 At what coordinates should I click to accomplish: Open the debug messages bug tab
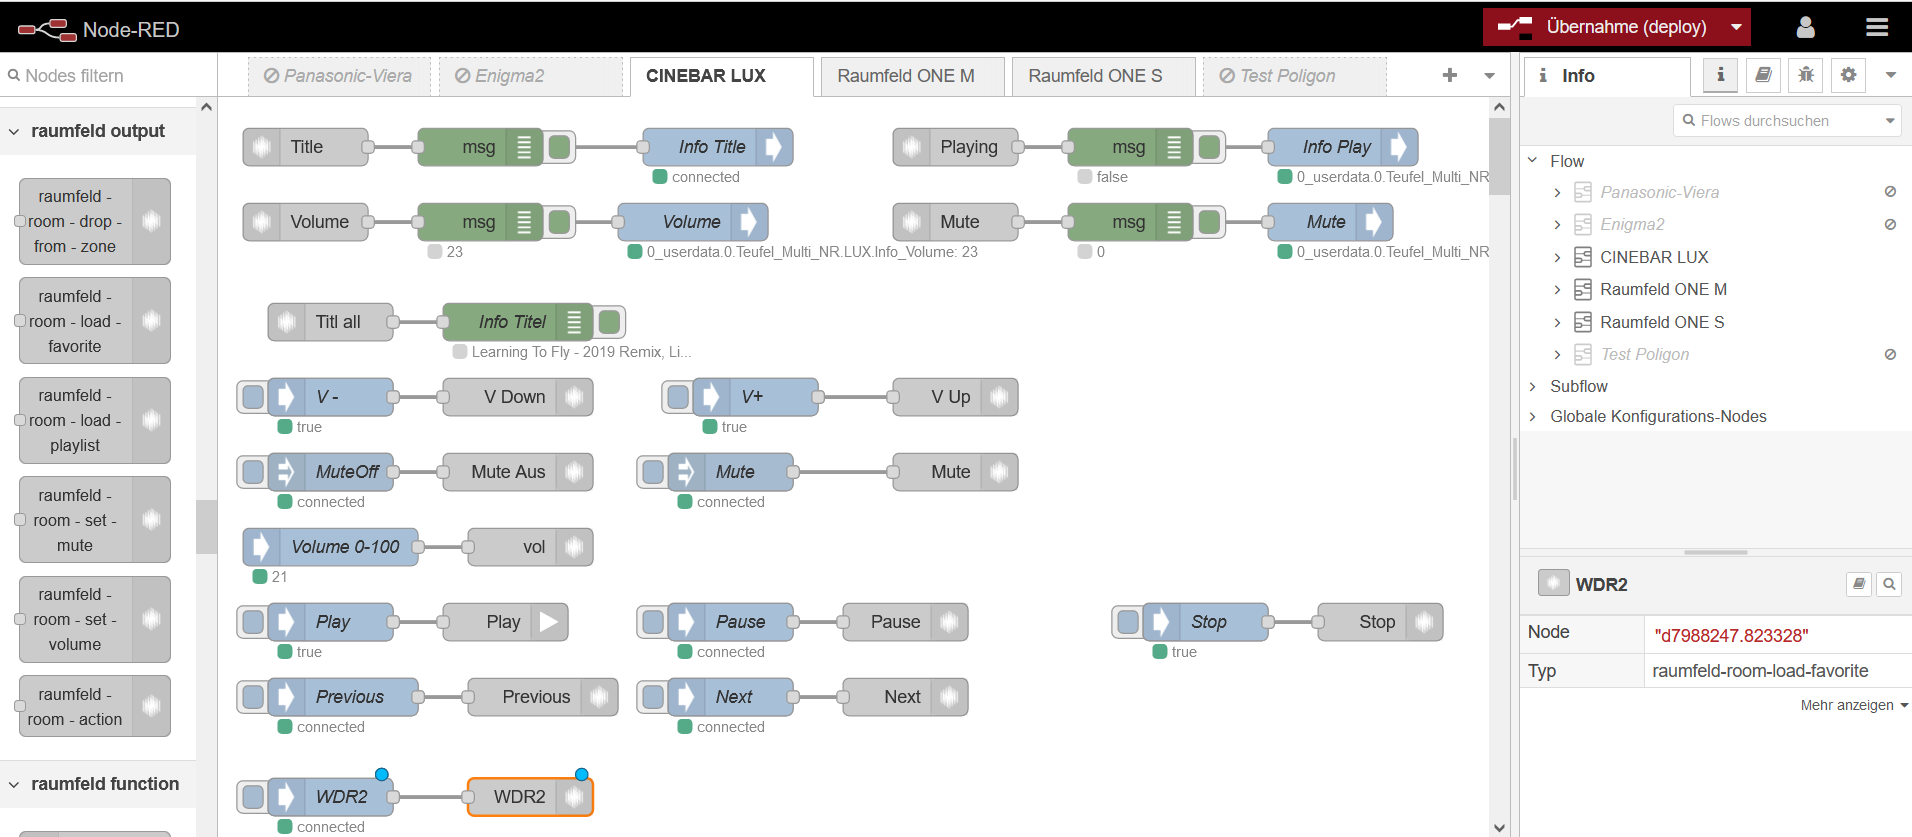pos(1805,75)
